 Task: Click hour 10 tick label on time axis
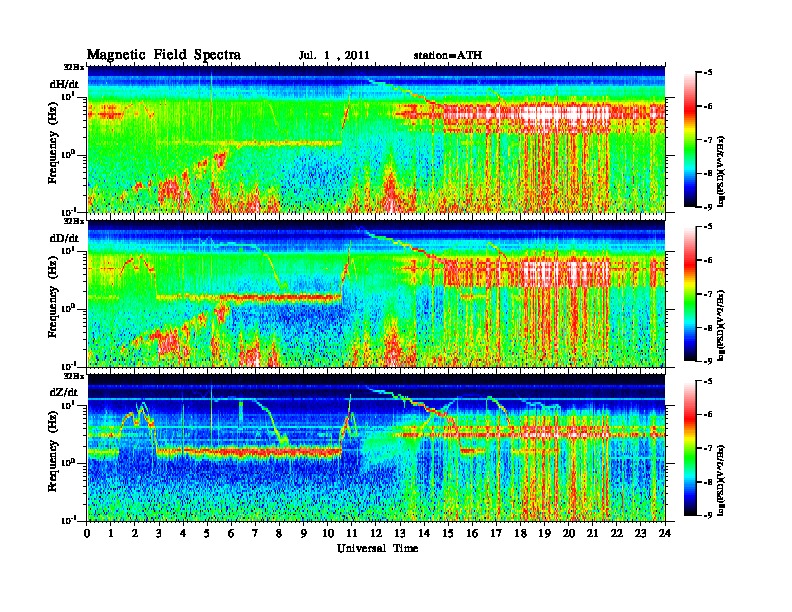point(328,533)
